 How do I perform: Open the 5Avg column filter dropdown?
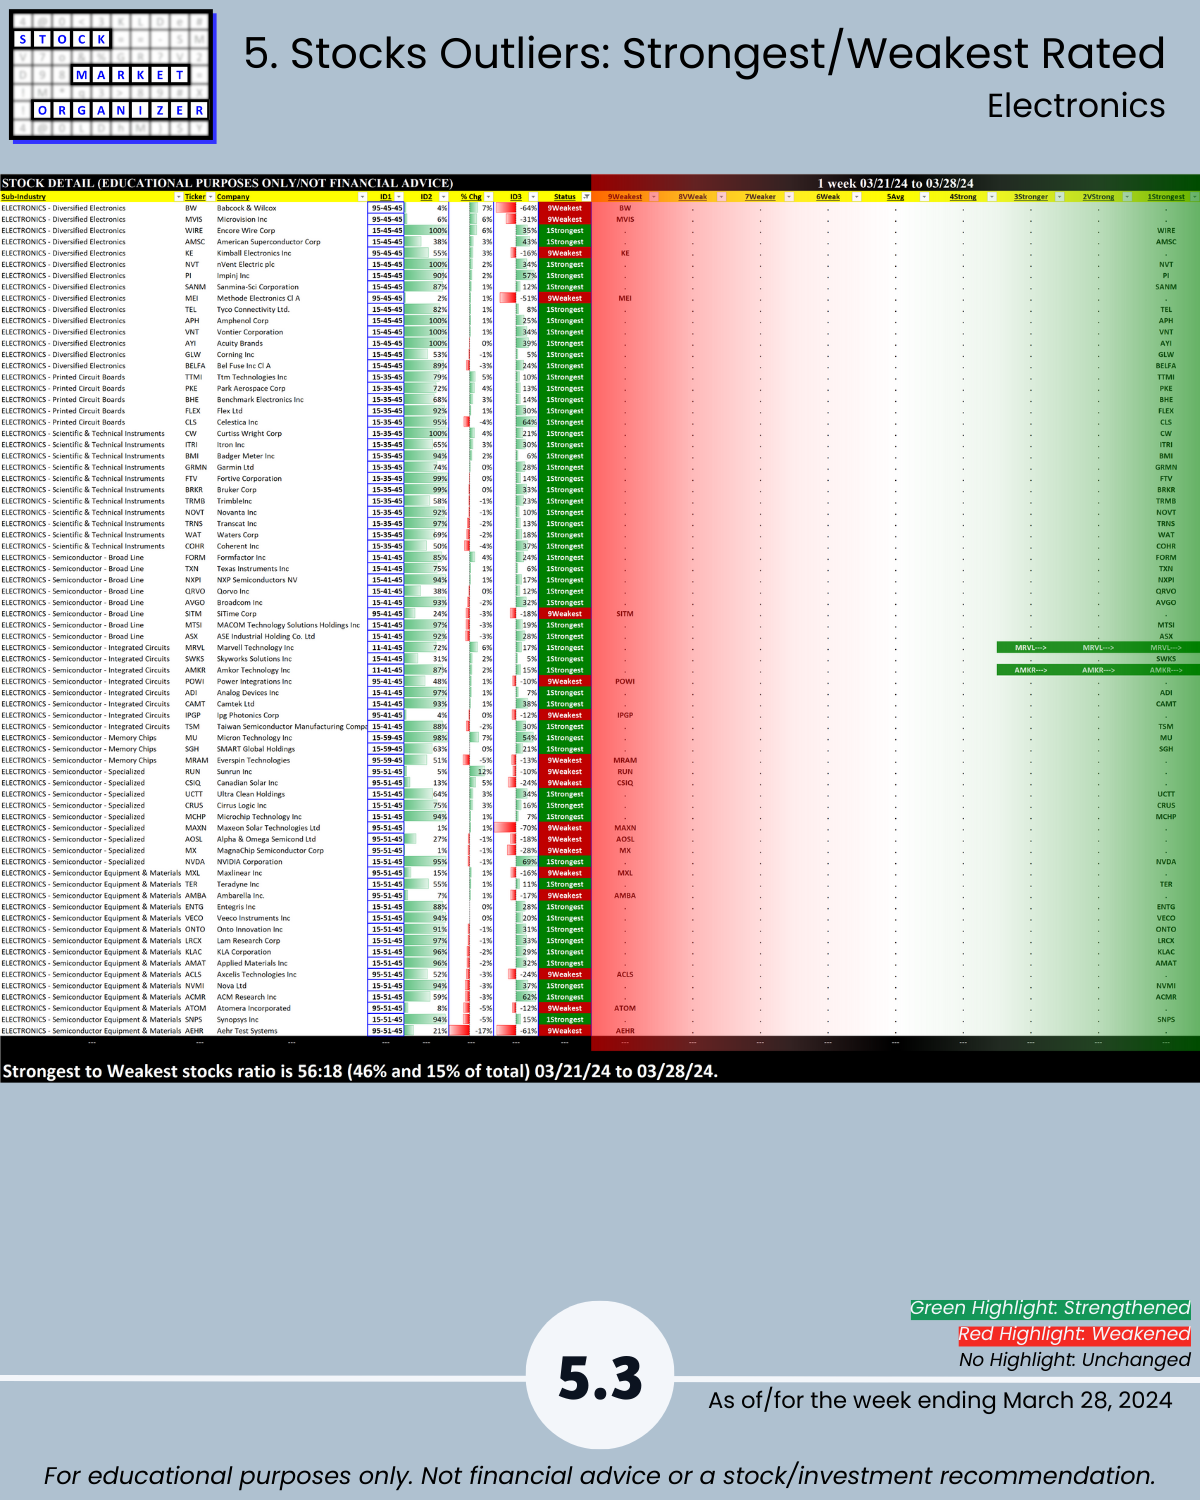pos(924,197)
